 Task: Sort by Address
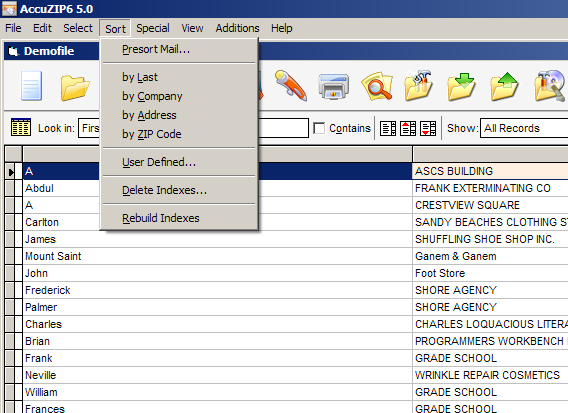179,115
